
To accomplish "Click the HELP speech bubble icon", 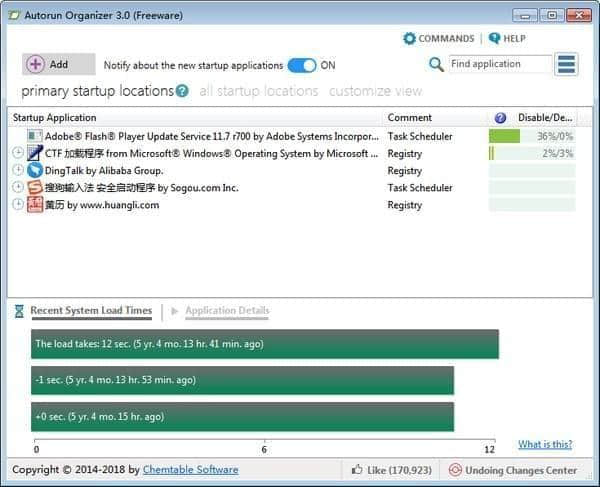I will tap(494, 39).
